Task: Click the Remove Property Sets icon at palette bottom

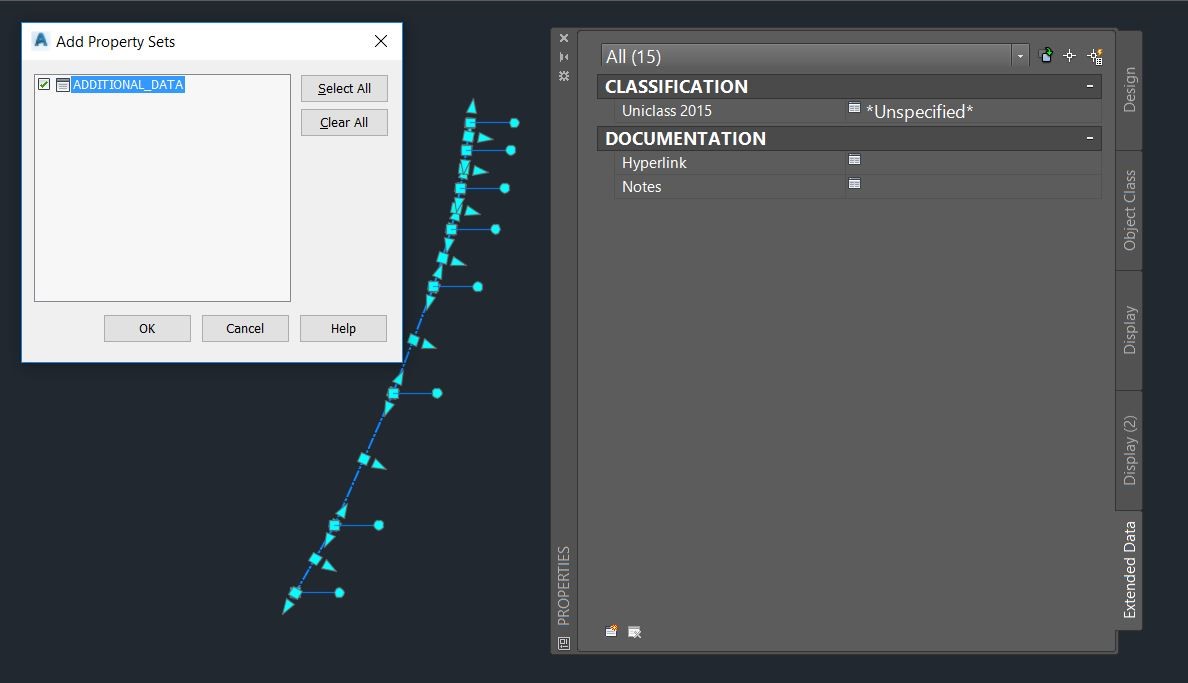Action: click(634, 632)
